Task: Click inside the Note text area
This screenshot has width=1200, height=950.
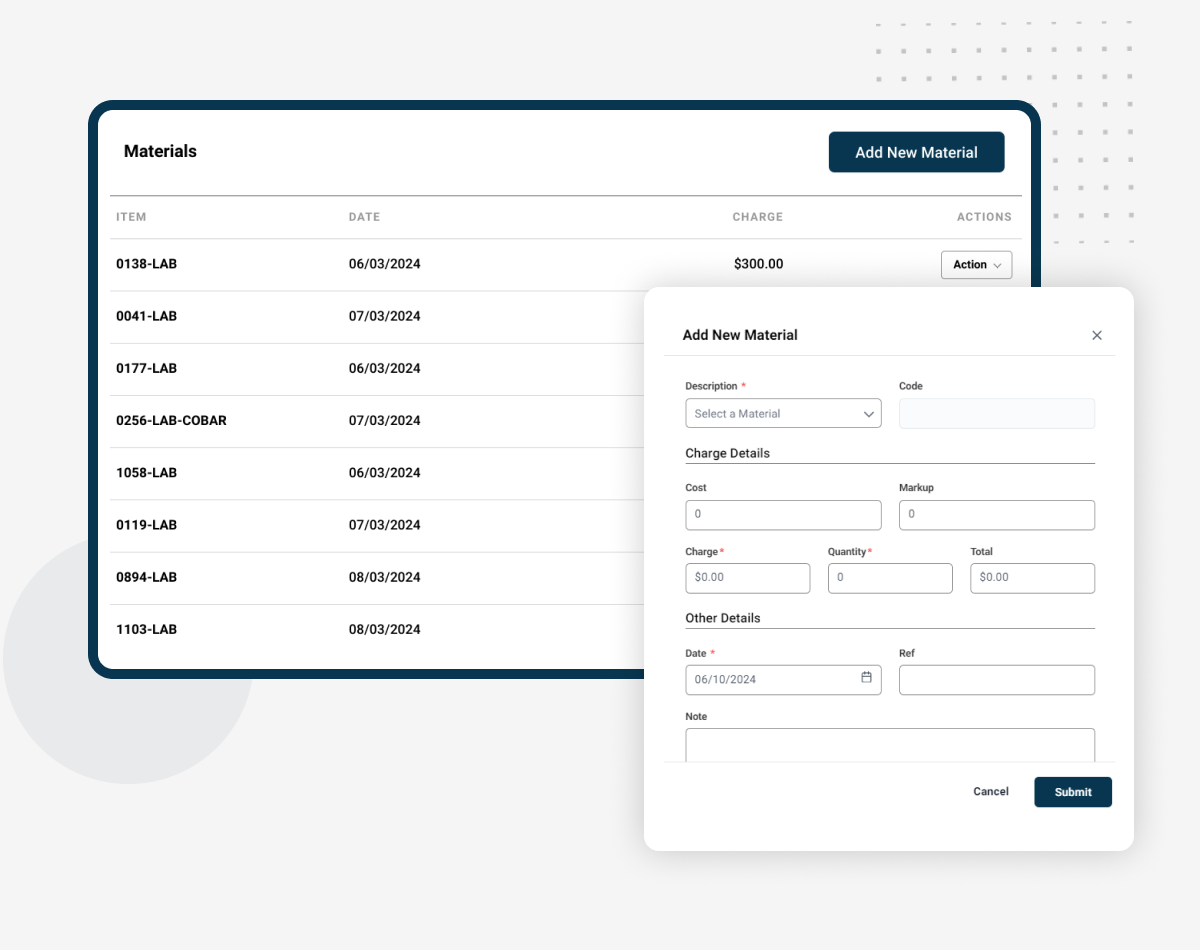Action: click(889, 745)
